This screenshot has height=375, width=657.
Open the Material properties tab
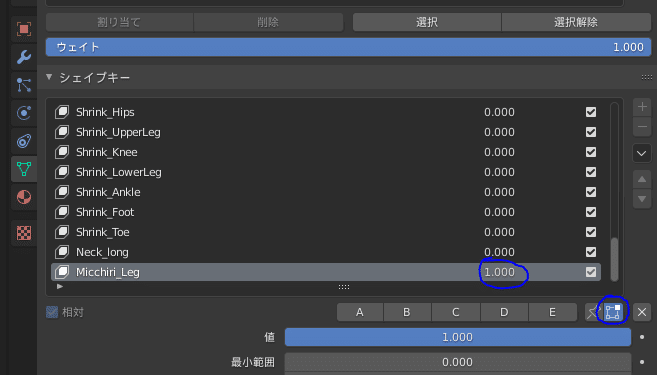point(24,197)
